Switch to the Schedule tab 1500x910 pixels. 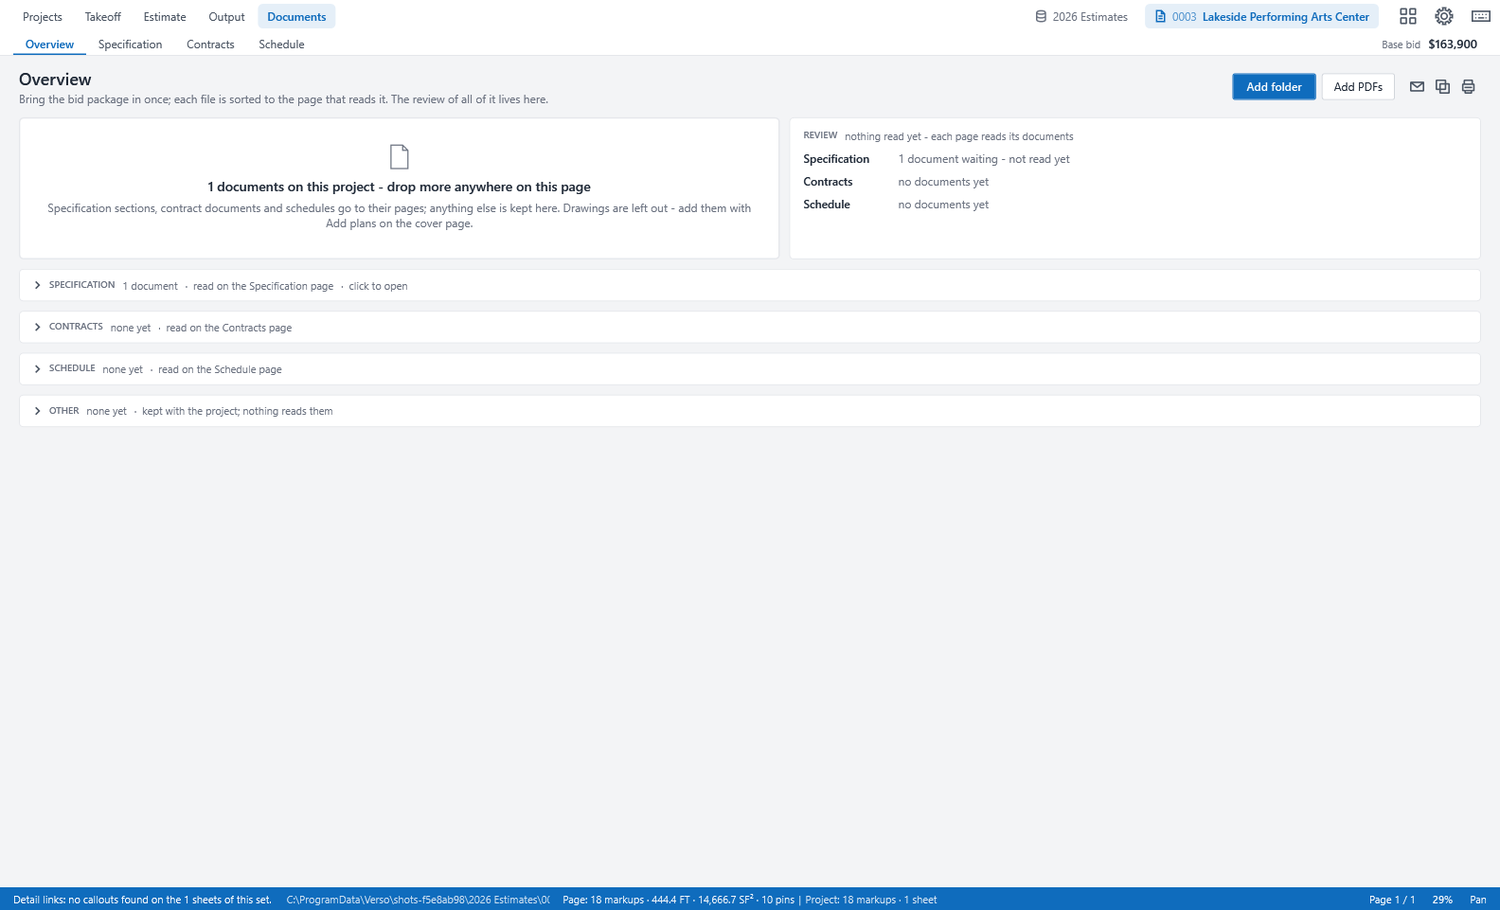[x=281, y=44]
